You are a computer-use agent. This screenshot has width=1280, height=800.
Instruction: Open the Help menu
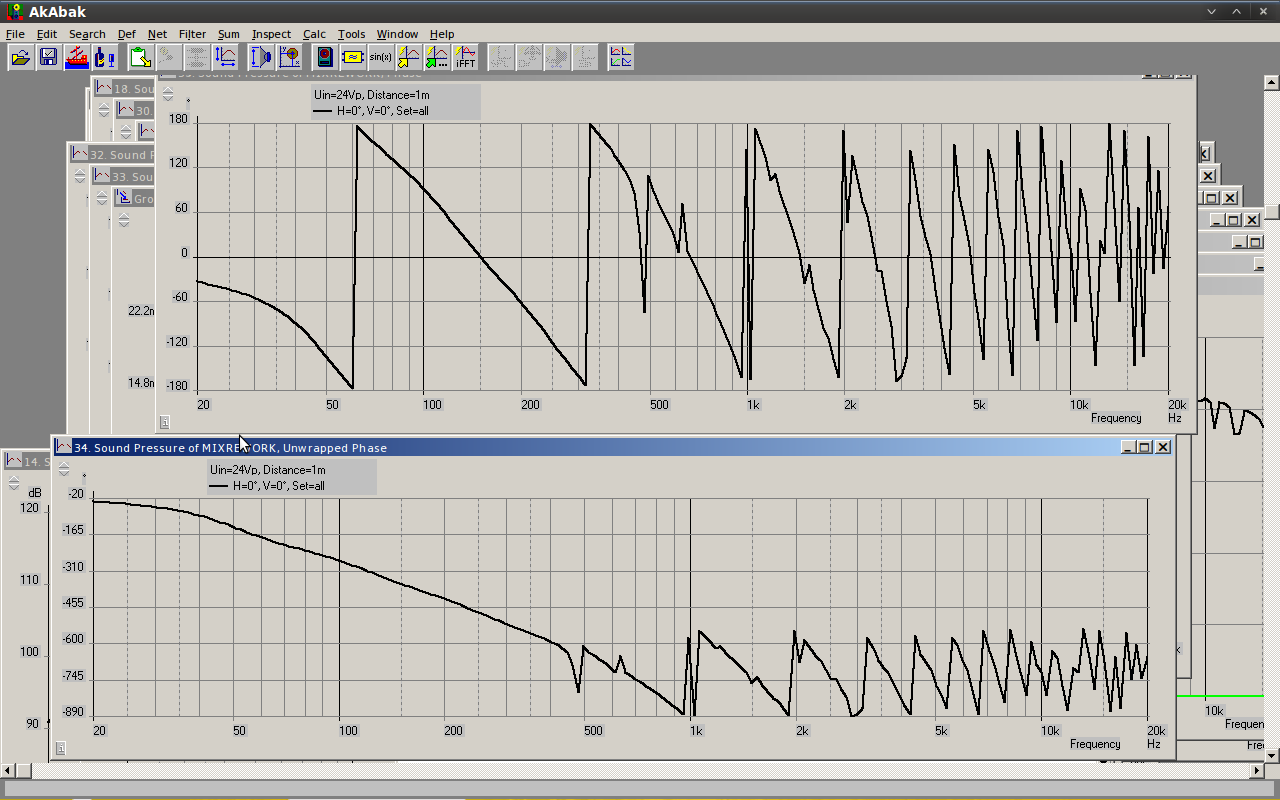[441, 34]
